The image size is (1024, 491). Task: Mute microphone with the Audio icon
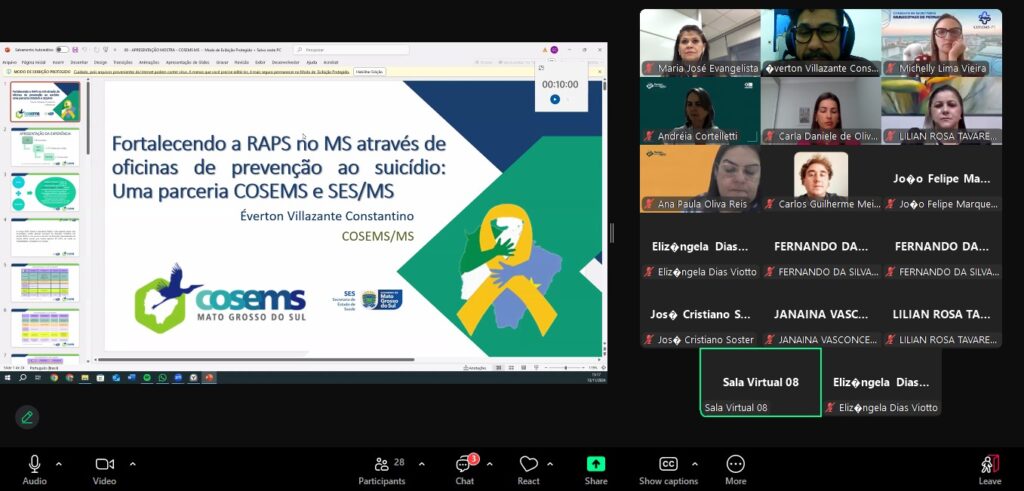[x=34, y=464]
